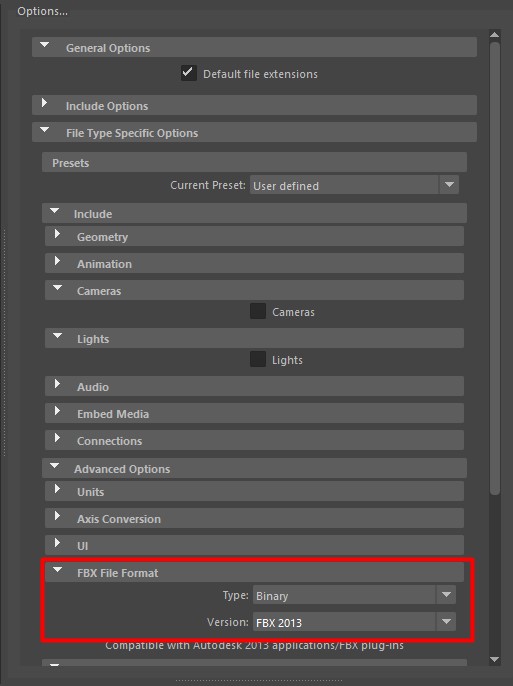Click the scrollbar down arrow
The height and width of the screenshot is (686, 513).
[x=495, y=659]
